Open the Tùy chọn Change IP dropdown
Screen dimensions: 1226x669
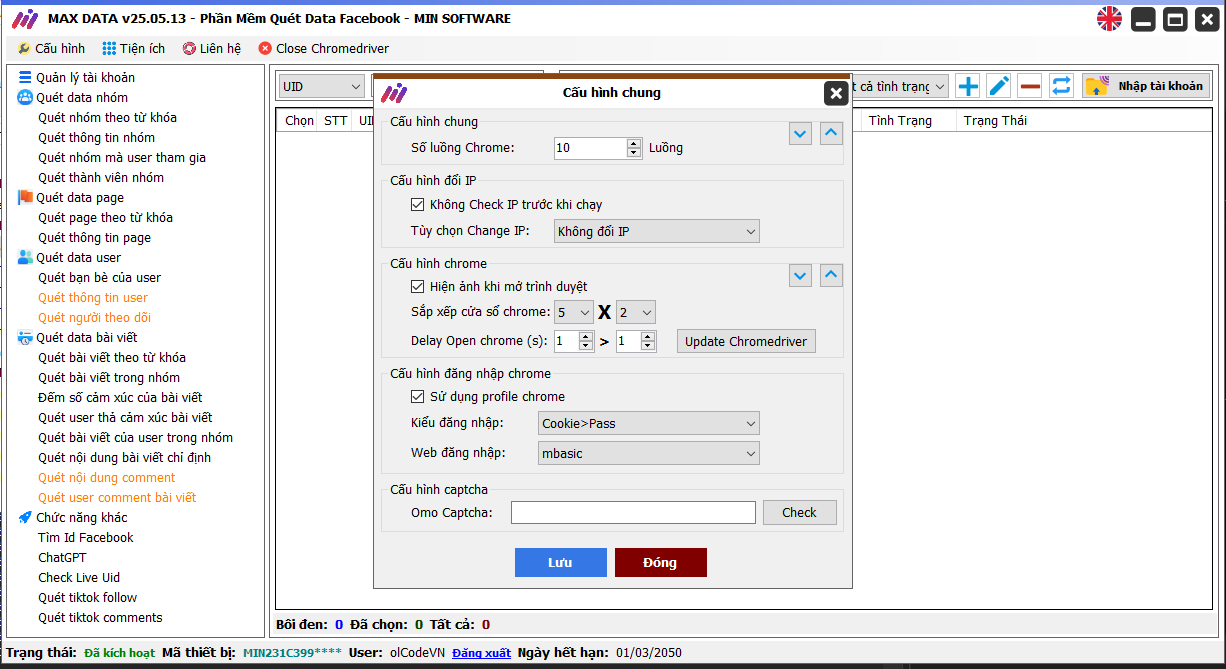click(x=656, y=232)
